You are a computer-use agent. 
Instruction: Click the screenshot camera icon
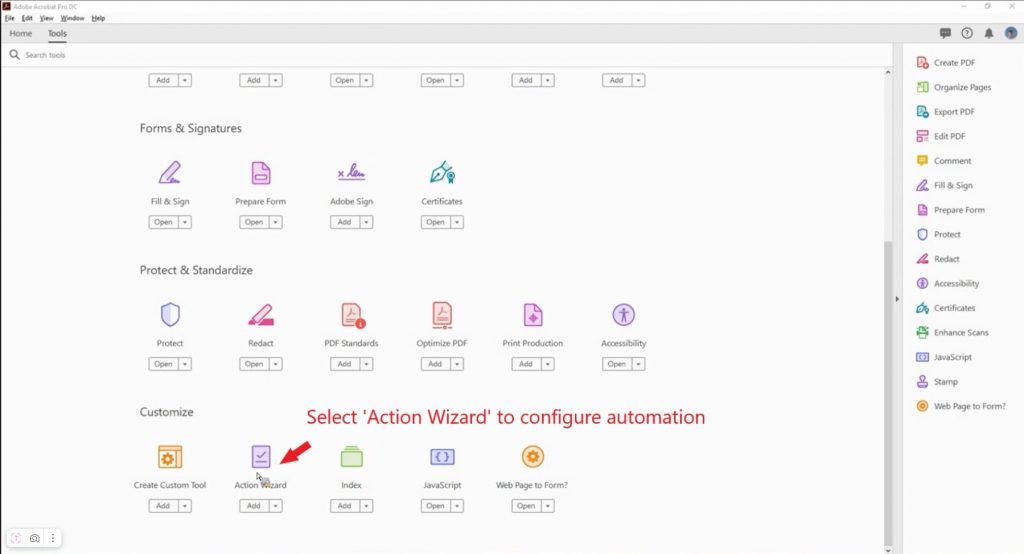click(35, 538)
